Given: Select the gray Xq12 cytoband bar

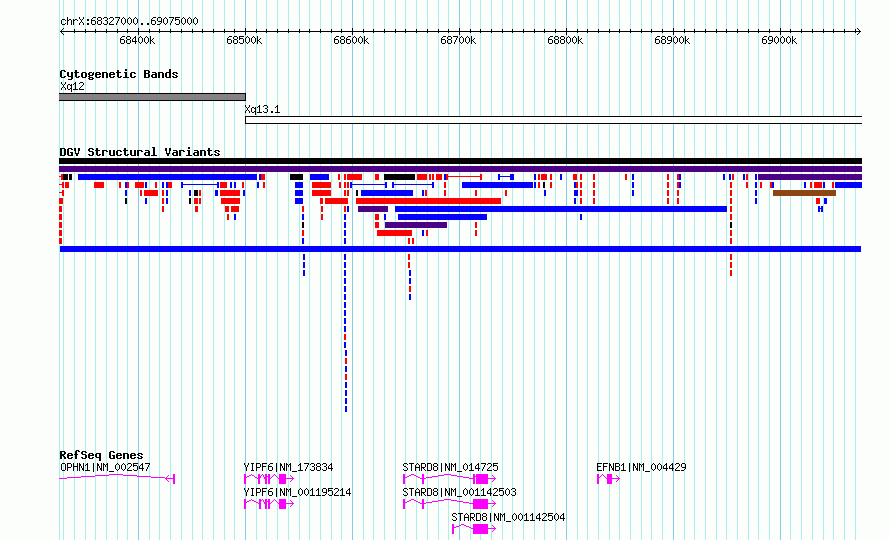Looking at the screenshot, I should [152, 97].
